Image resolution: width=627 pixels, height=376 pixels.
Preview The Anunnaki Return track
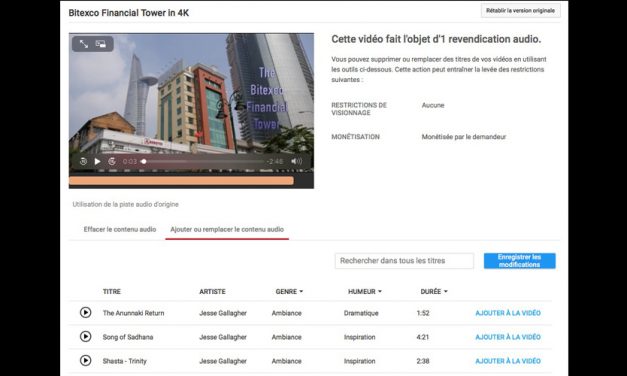pos(85,312)
